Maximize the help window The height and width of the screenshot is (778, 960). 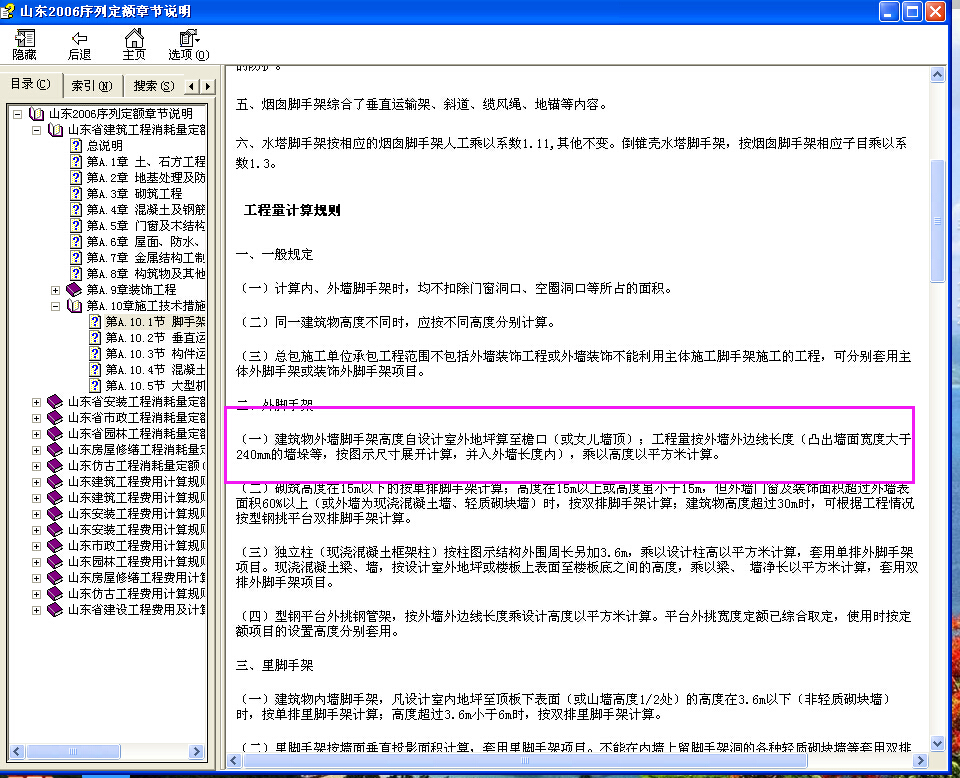[x=912, y=11]
